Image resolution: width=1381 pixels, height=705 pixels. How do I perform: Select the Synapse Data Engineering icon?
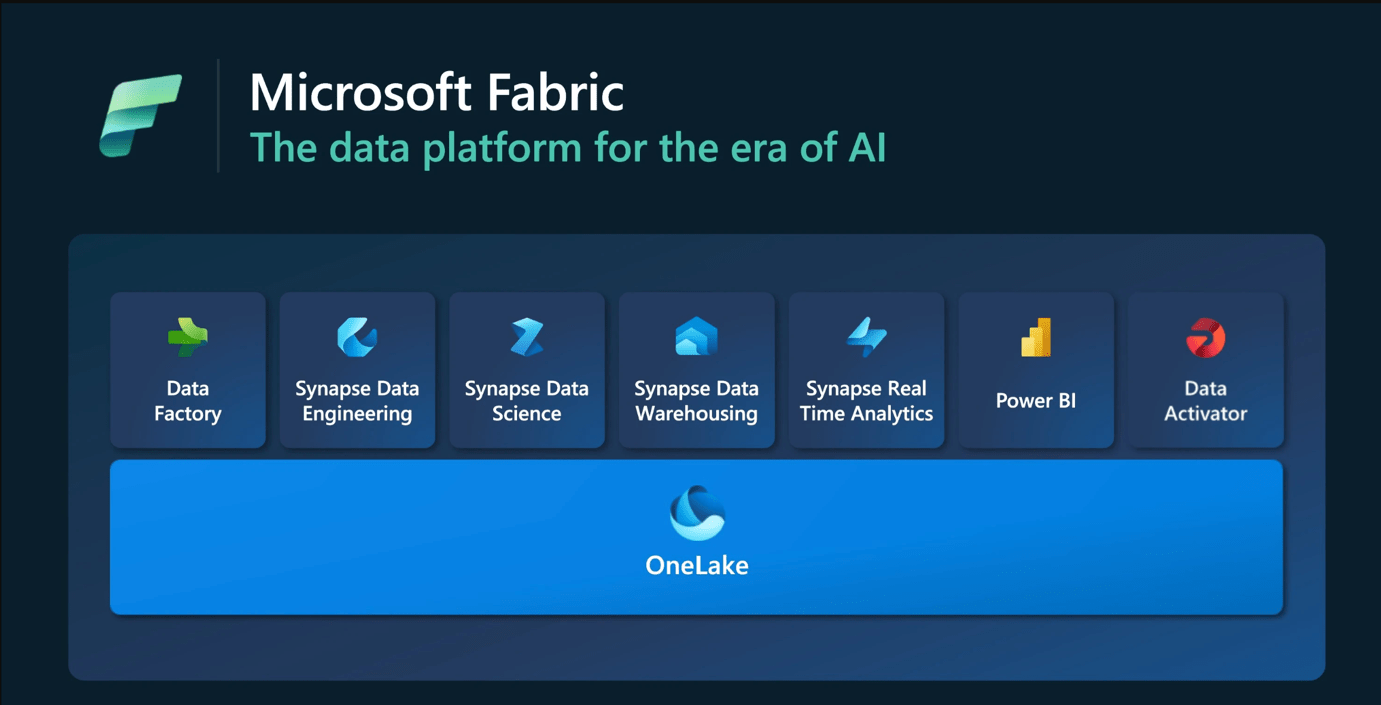click(x=357, y=338)
